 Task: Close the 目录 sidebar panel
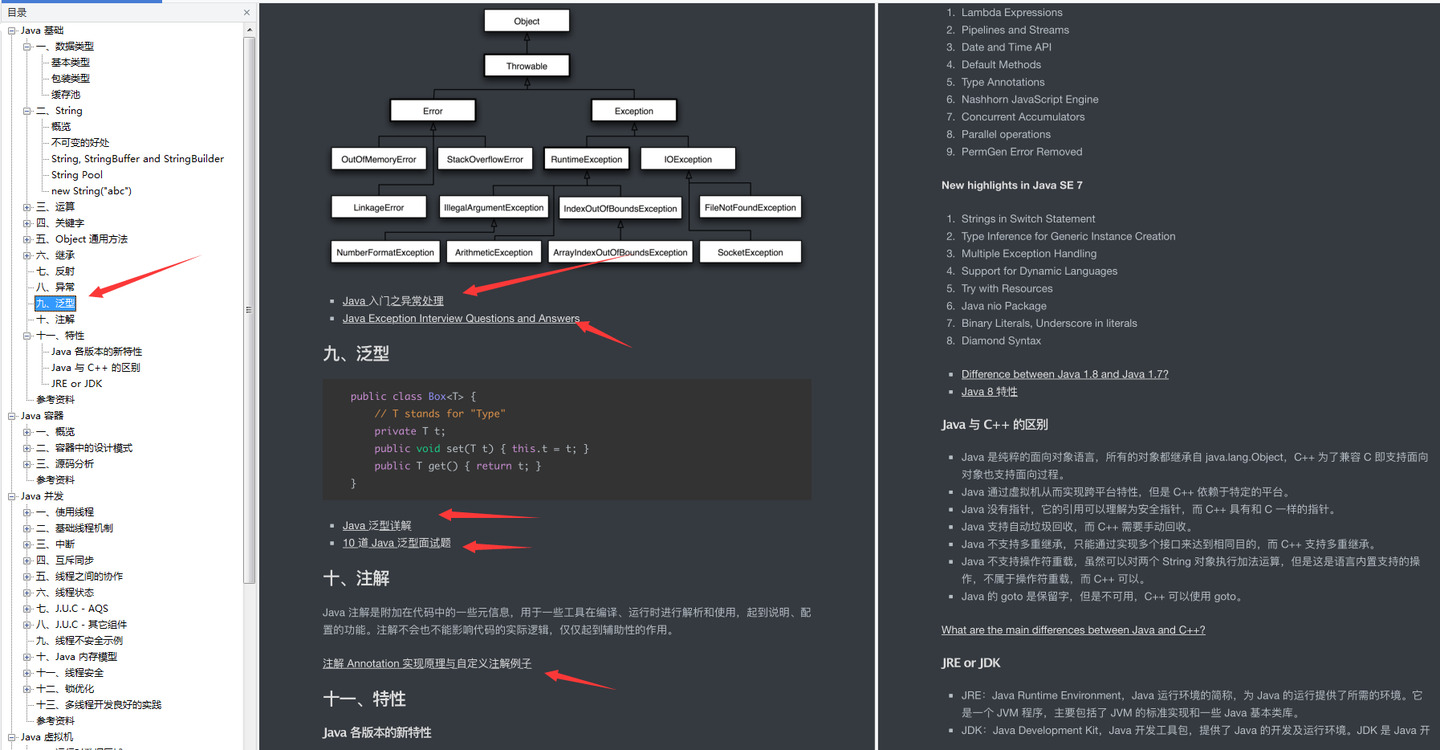(246, 11)
